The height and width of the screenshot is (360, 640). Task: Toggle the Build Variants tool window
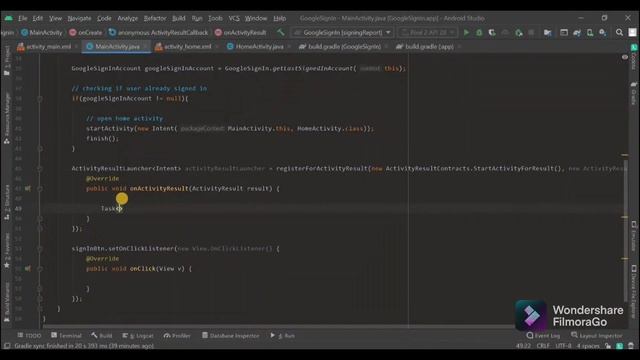(7, 302)
